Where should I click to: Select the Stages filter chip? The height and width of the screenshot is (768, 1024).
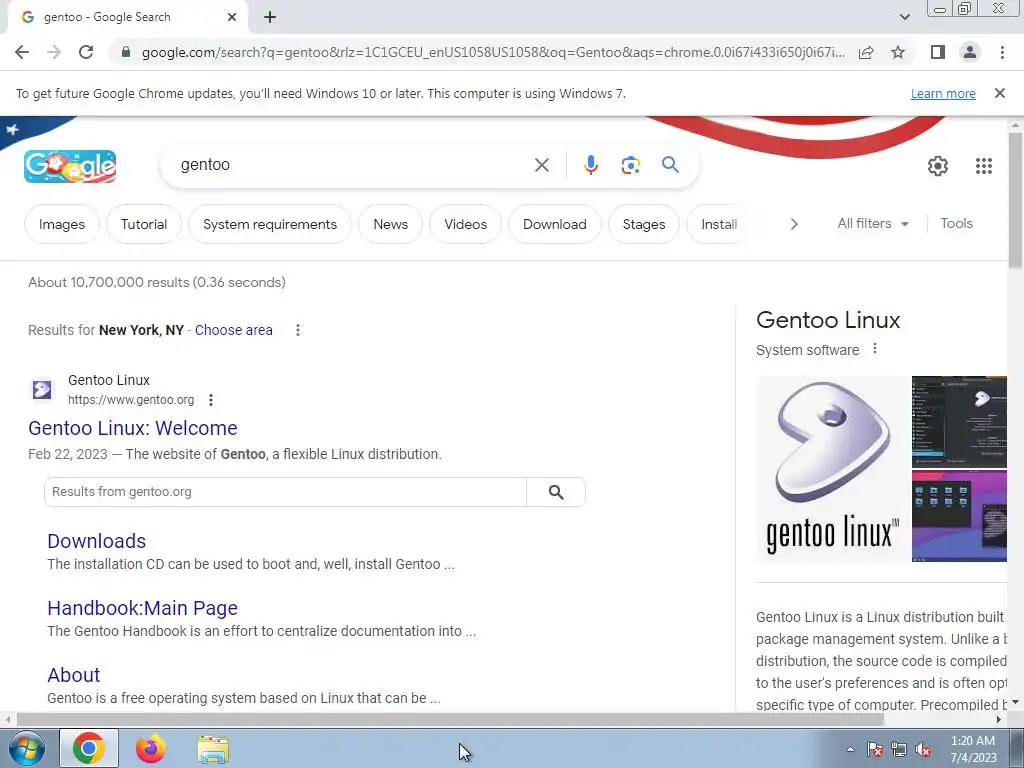[644, 224]
